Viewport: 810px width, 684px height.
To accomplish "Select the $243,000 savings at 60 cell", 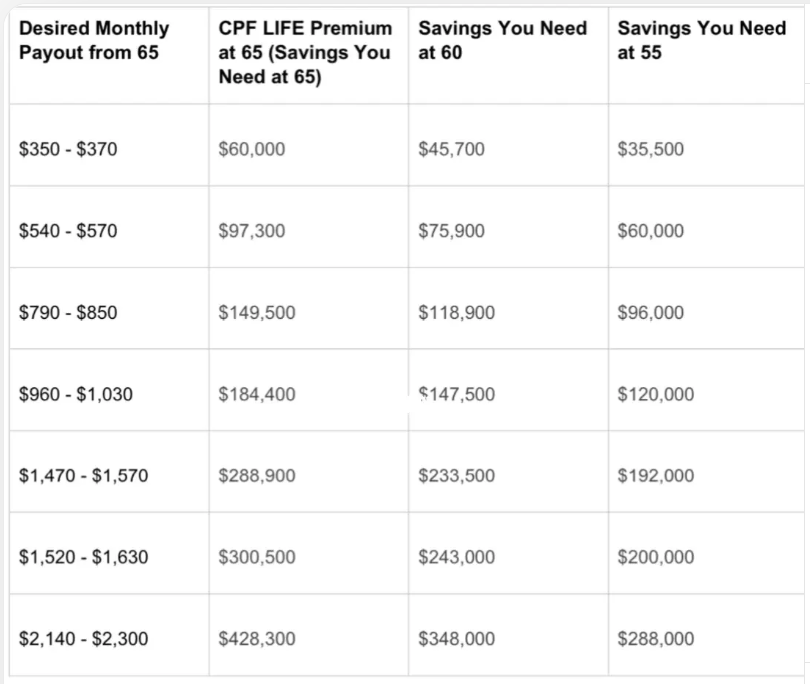I will click(x=456, y=557).
